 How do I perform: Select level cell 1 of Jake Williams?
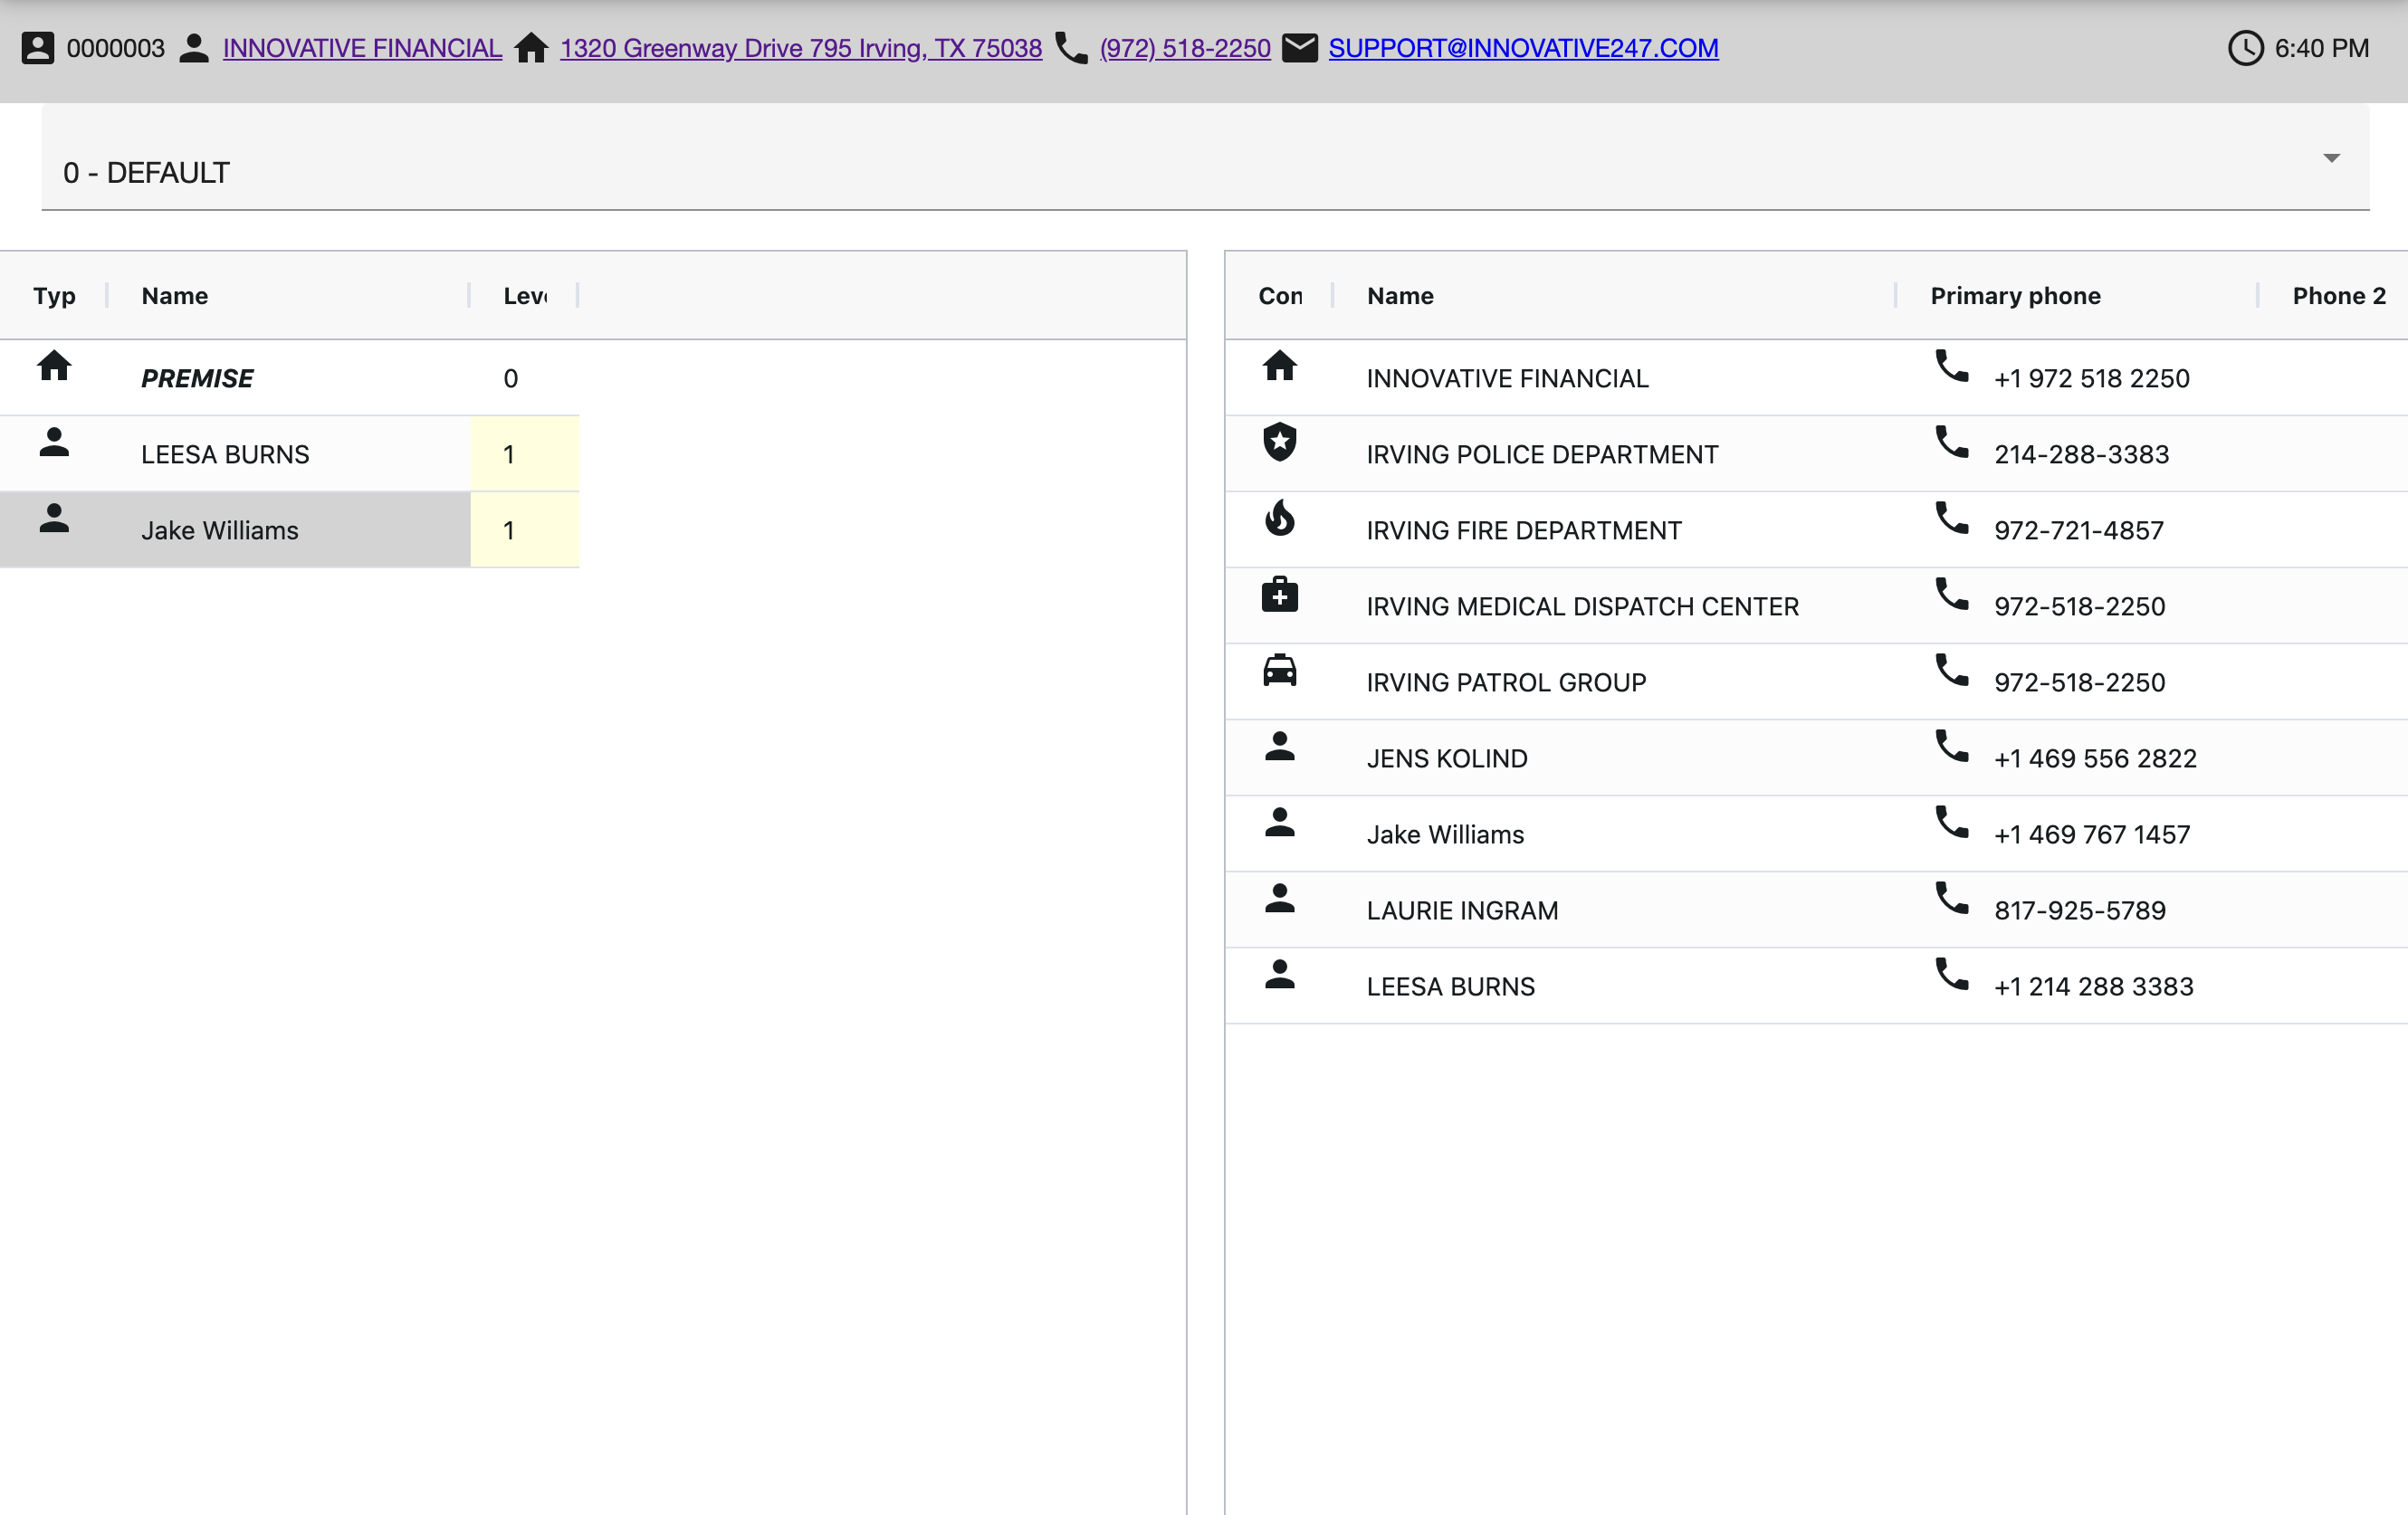coord(525,530)
